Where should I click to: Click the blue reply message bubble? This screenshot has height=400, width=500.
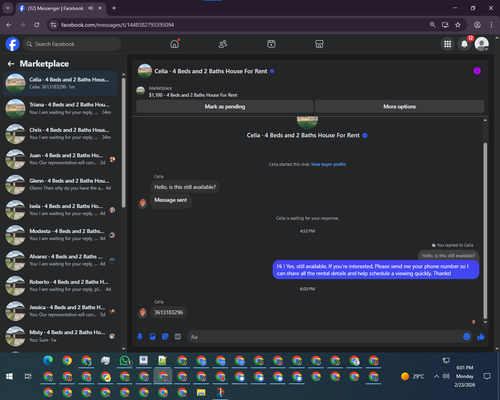coord(376,270)
